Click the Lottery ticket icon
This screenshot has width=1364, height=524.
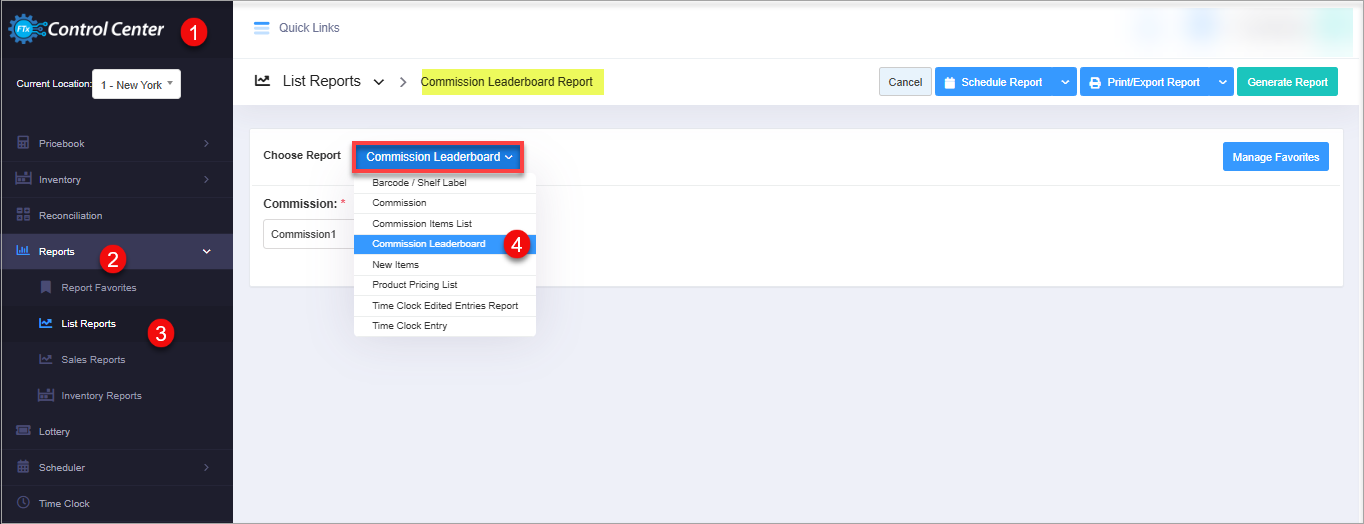23,431
